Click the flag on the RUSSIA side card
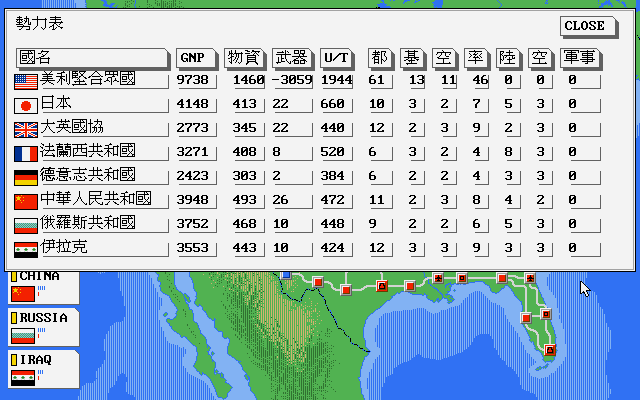The width and height of the screenshot is (640, 400). [23, 336]
